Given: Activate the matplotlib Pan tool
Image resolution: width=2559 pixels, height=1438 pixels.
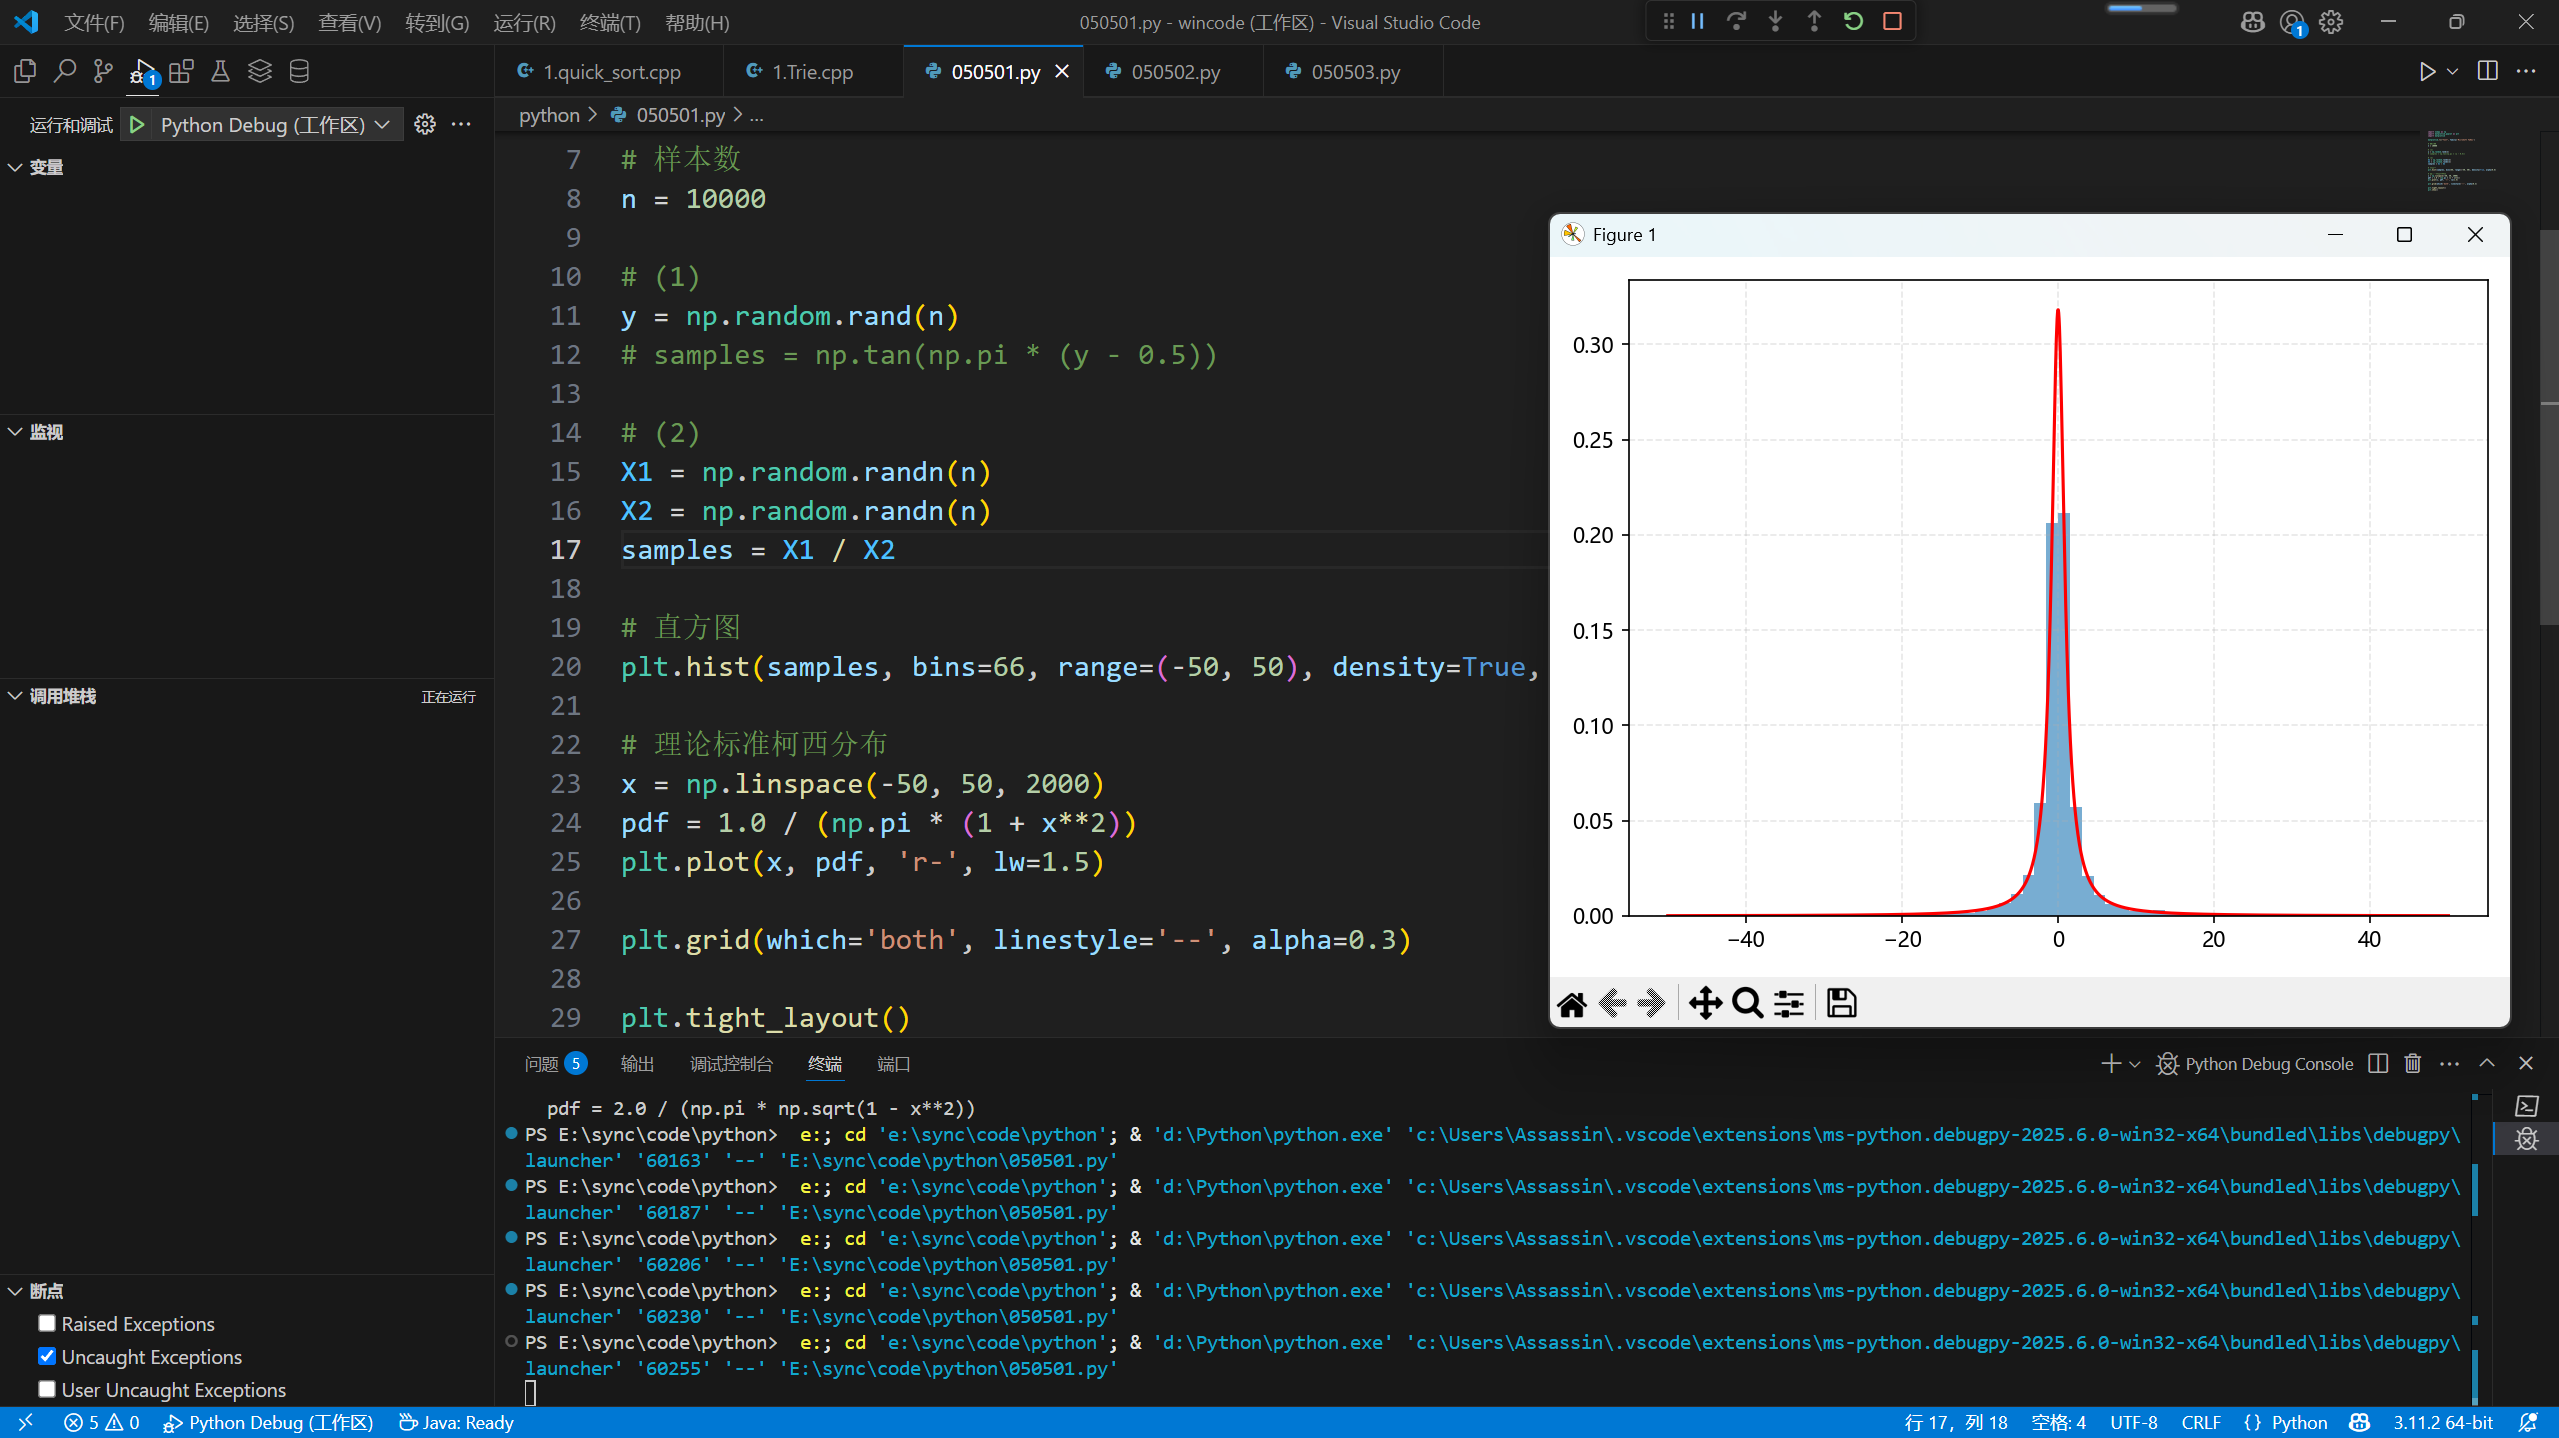Looking at the screenshot, I should 1705,1002.
